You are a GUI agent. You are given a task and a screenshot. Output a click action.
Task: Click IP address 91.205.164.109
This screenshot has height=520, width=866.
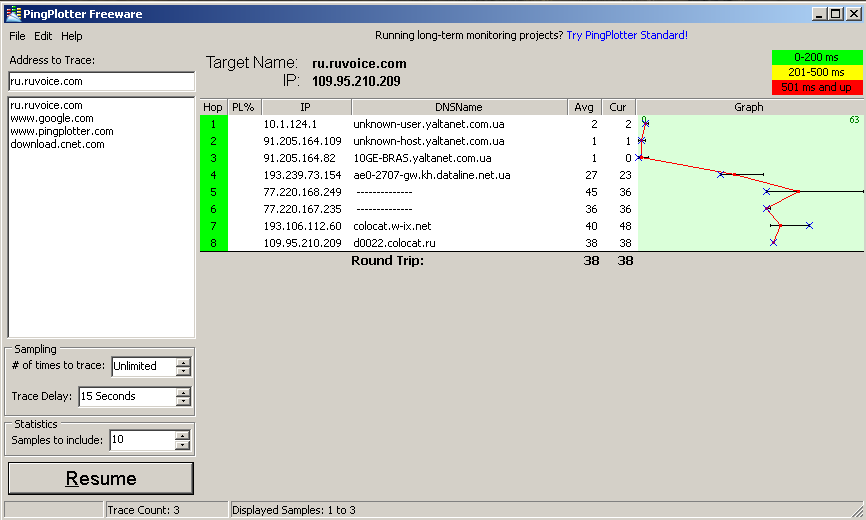302,141
